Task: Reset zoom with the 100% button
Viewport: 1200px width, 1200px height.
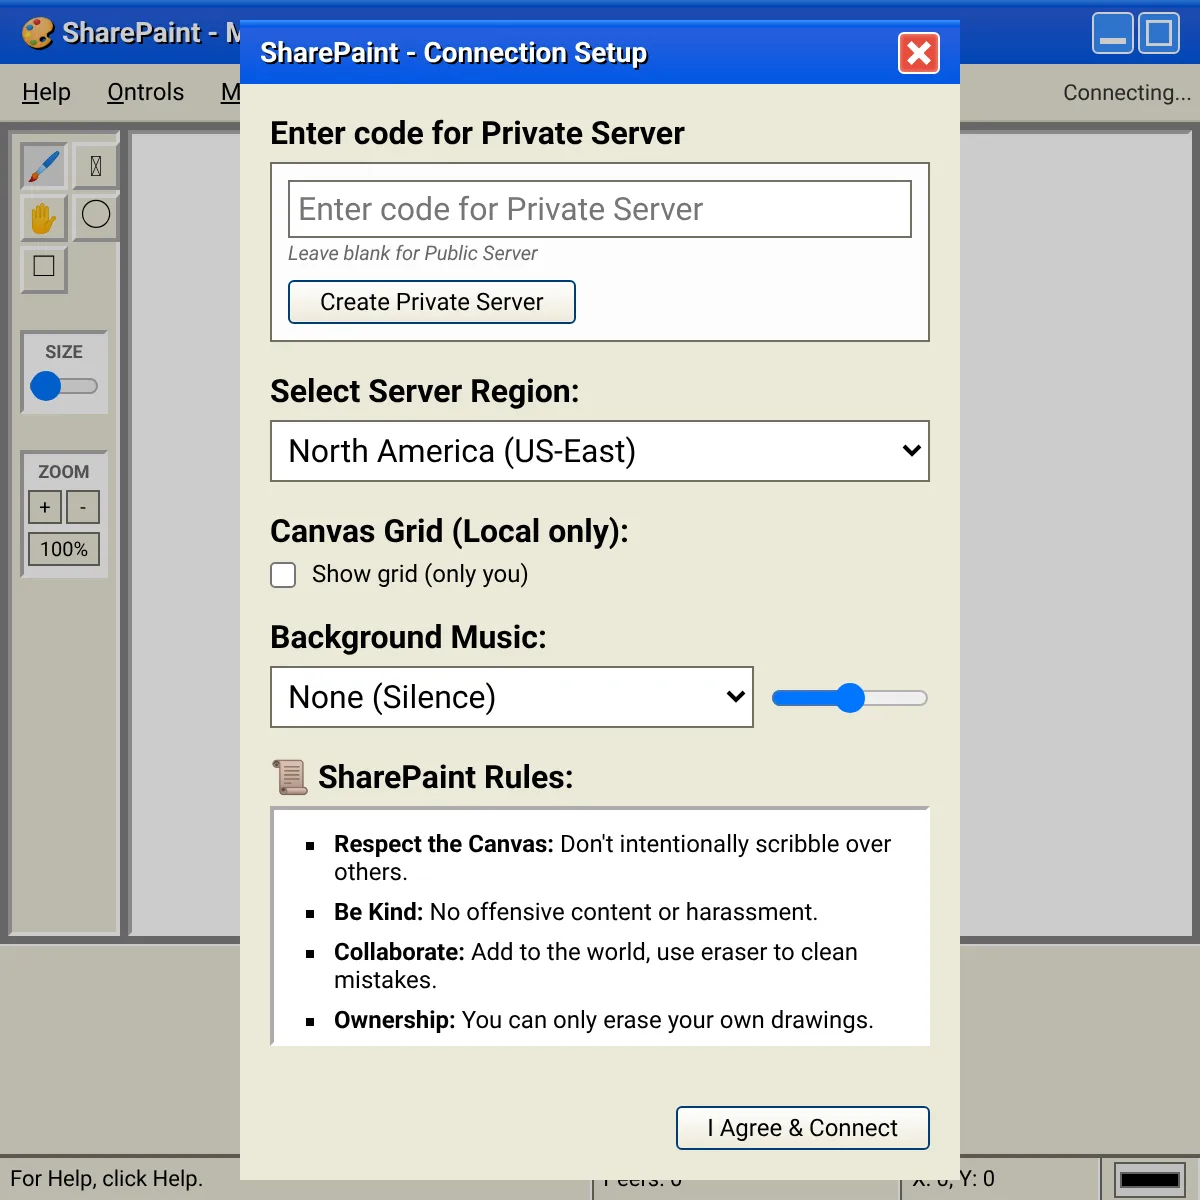Action: [x=64, y=549]
